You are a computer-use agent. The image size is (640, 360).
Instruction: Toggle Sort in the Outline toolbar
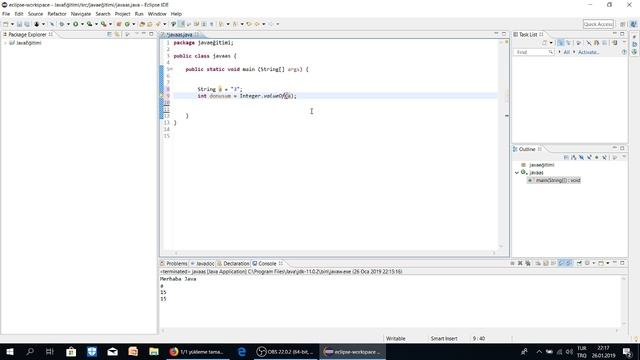pos(573,157)
